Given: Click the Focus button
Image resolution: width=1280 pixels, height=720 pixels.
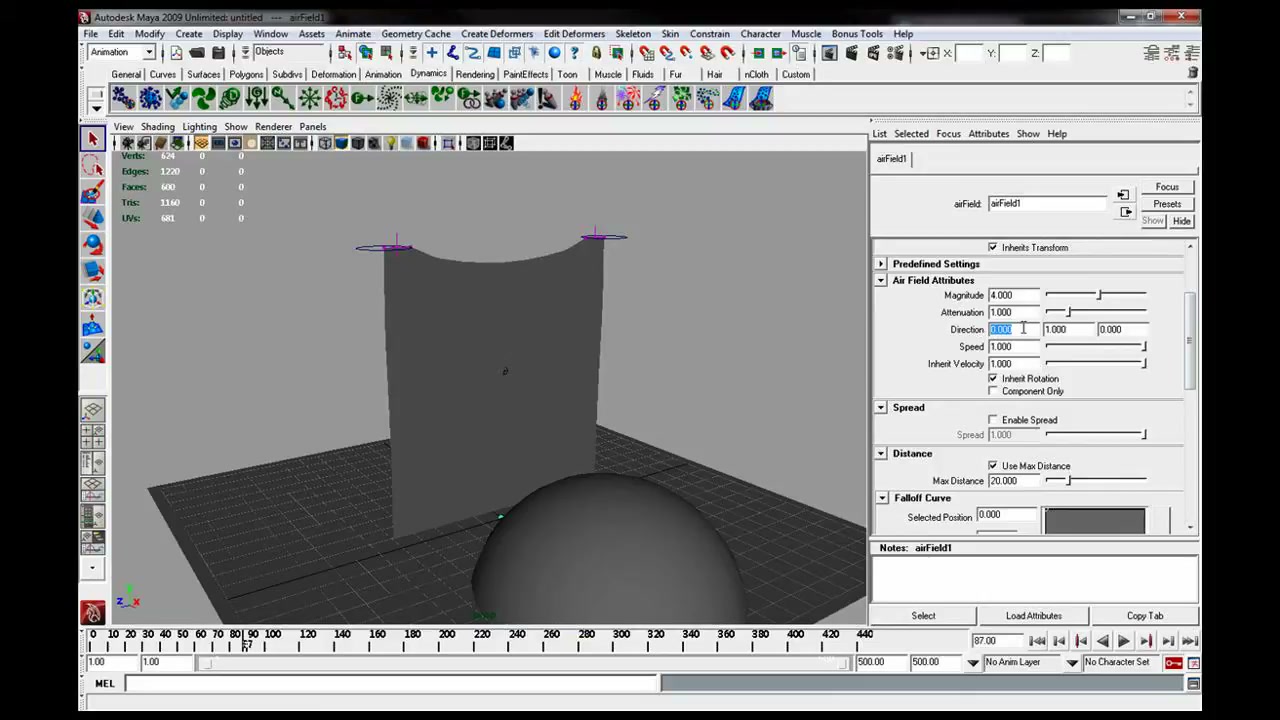Looking at the screenshot, I should pos(1167,187).
